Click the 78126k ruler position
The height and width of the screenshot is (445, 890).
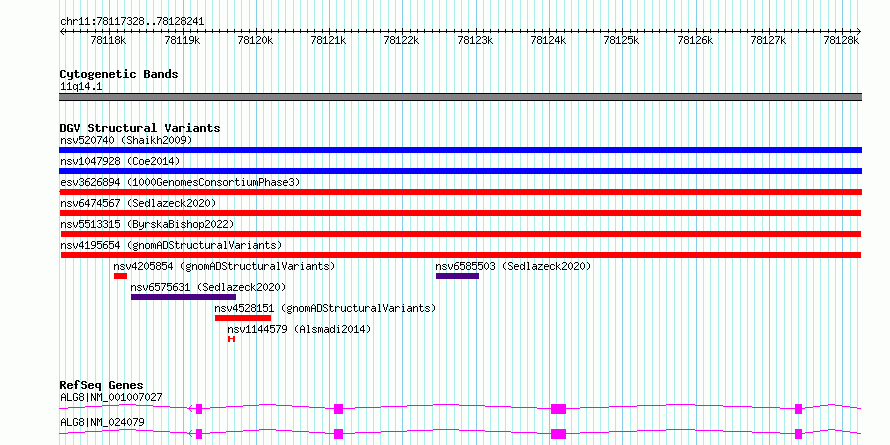695,40
